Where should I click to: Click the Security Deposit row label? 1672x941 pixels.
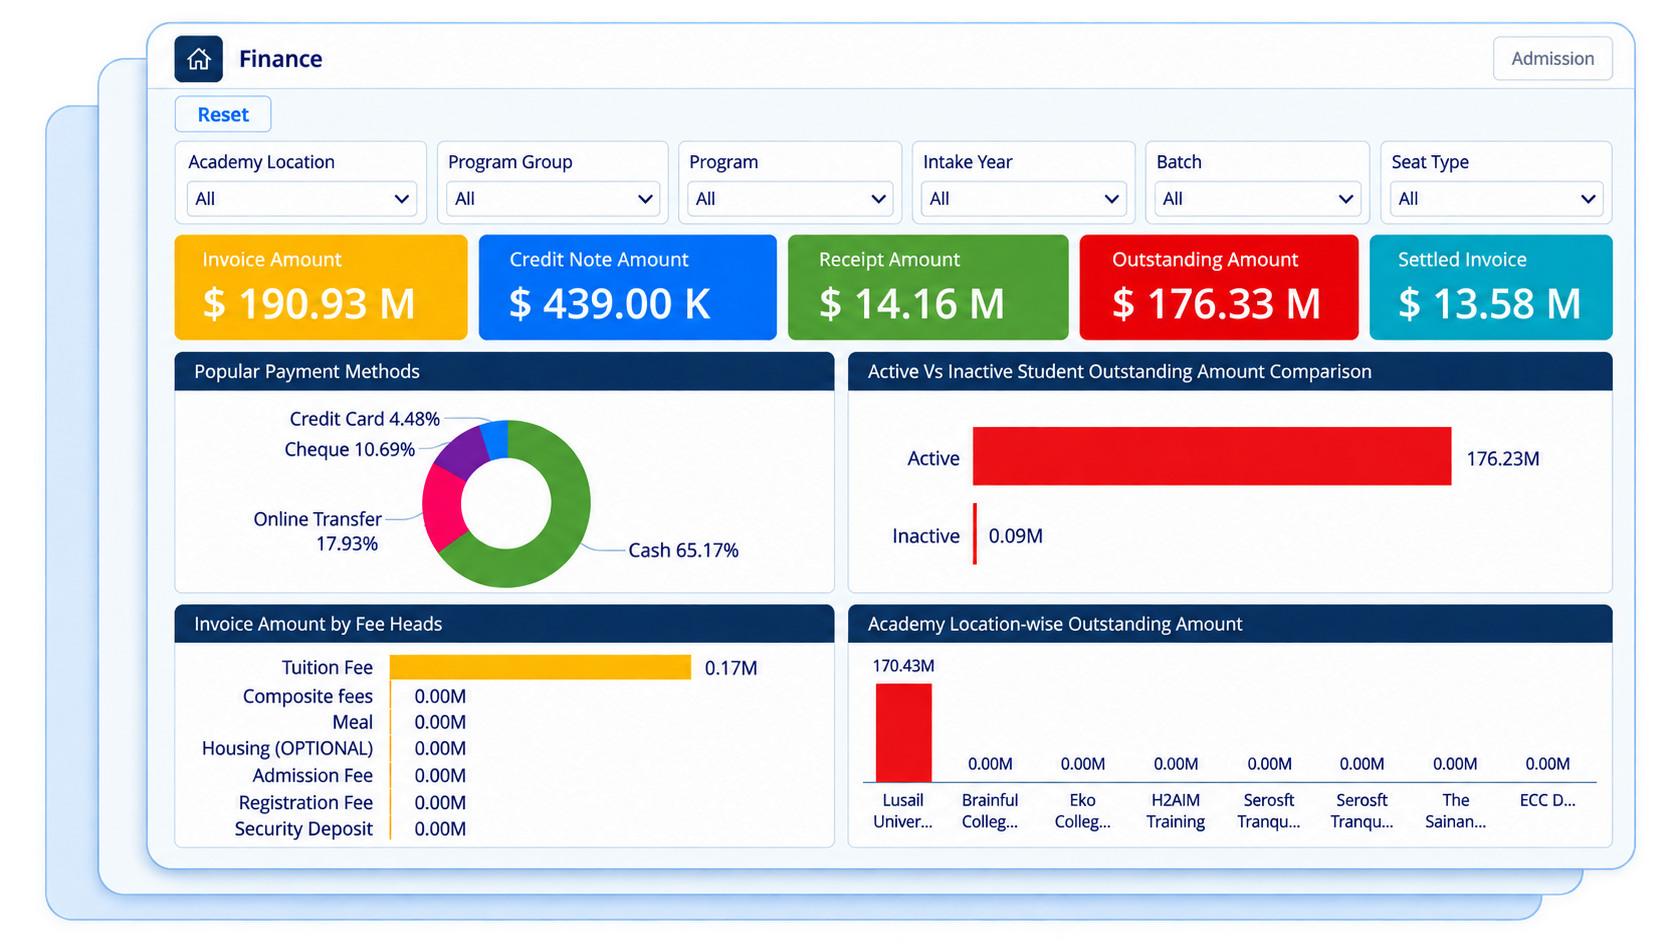tap(303, 829)
